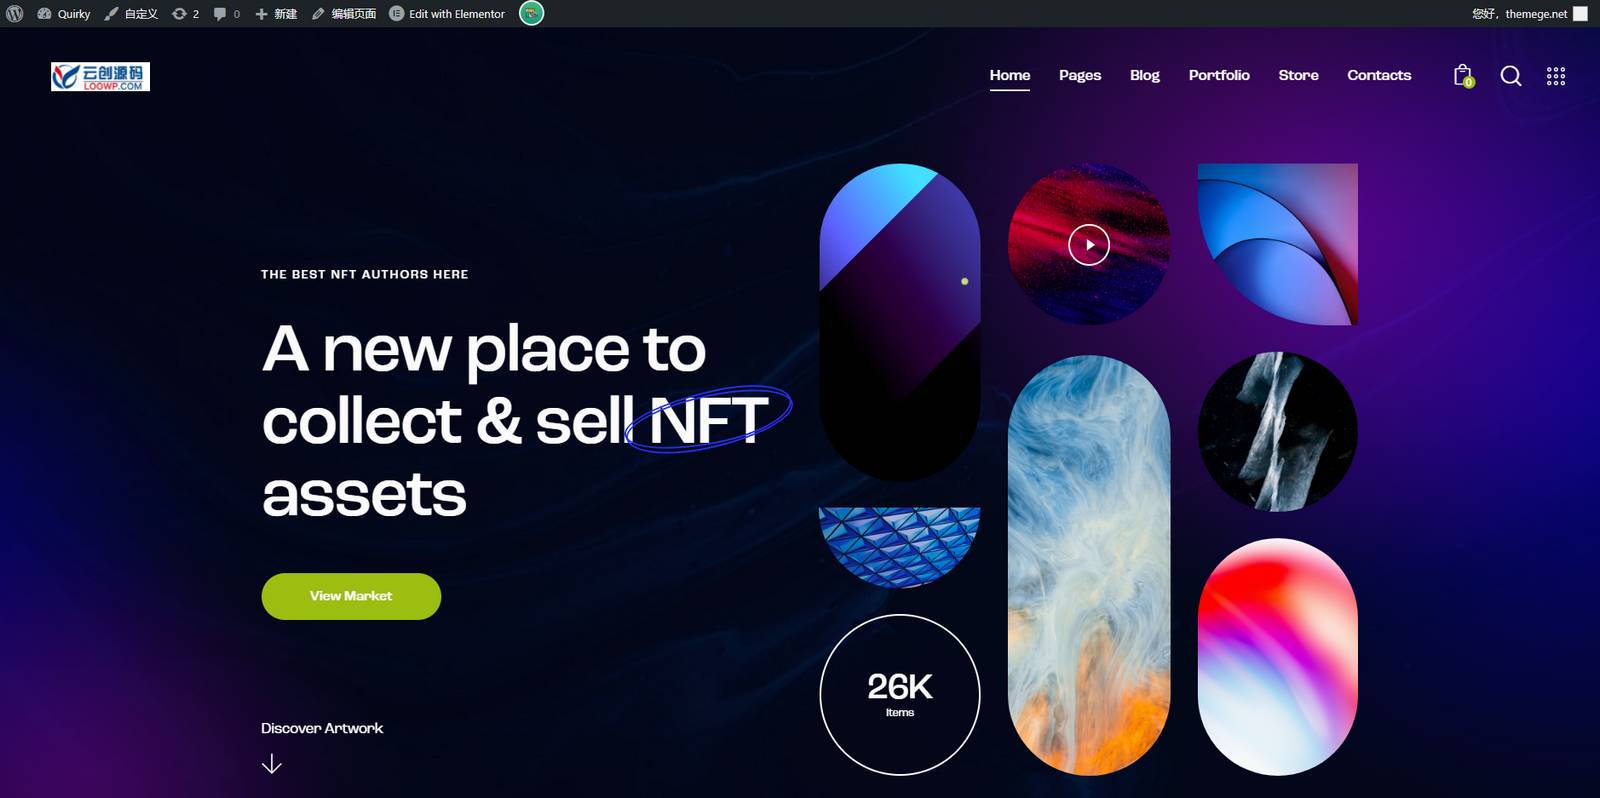Image resolution: width=1600 pixels, height=798 pixels.
Task: Click the round green icon in admin bar
Action: 532,13
